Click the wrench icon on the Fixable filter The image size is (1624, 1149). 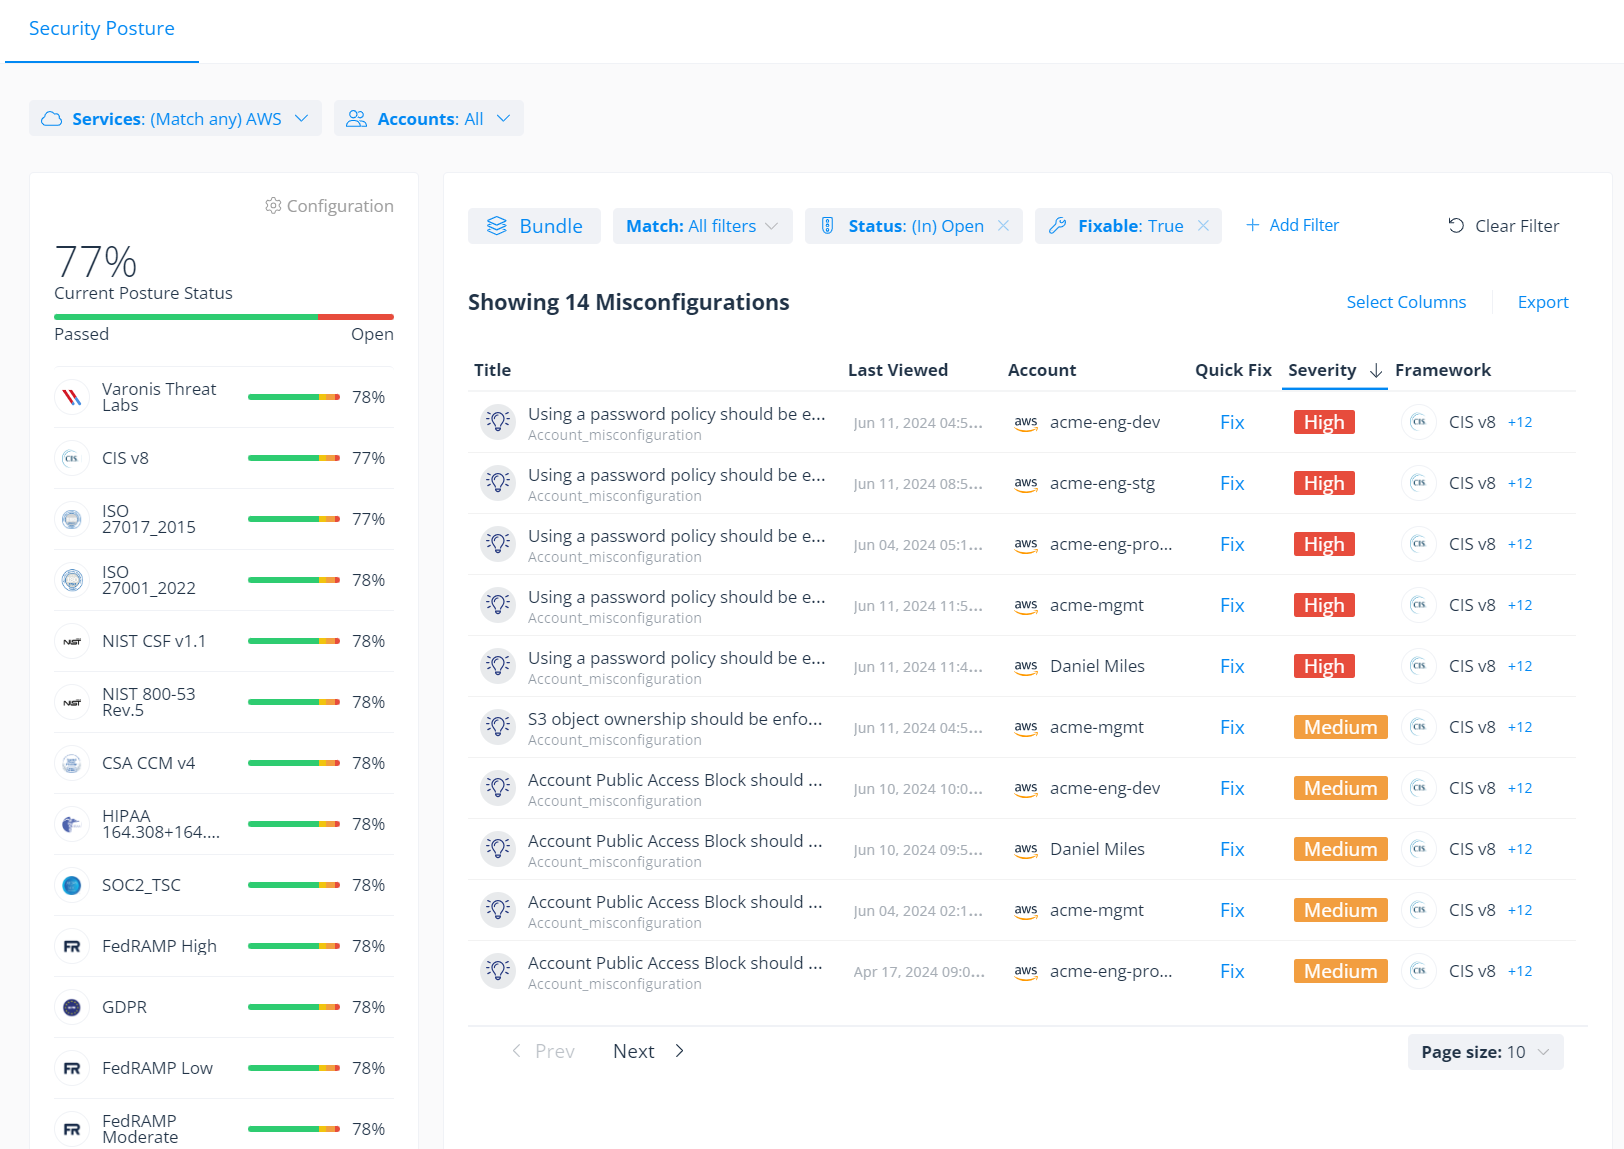point(1057,226)
